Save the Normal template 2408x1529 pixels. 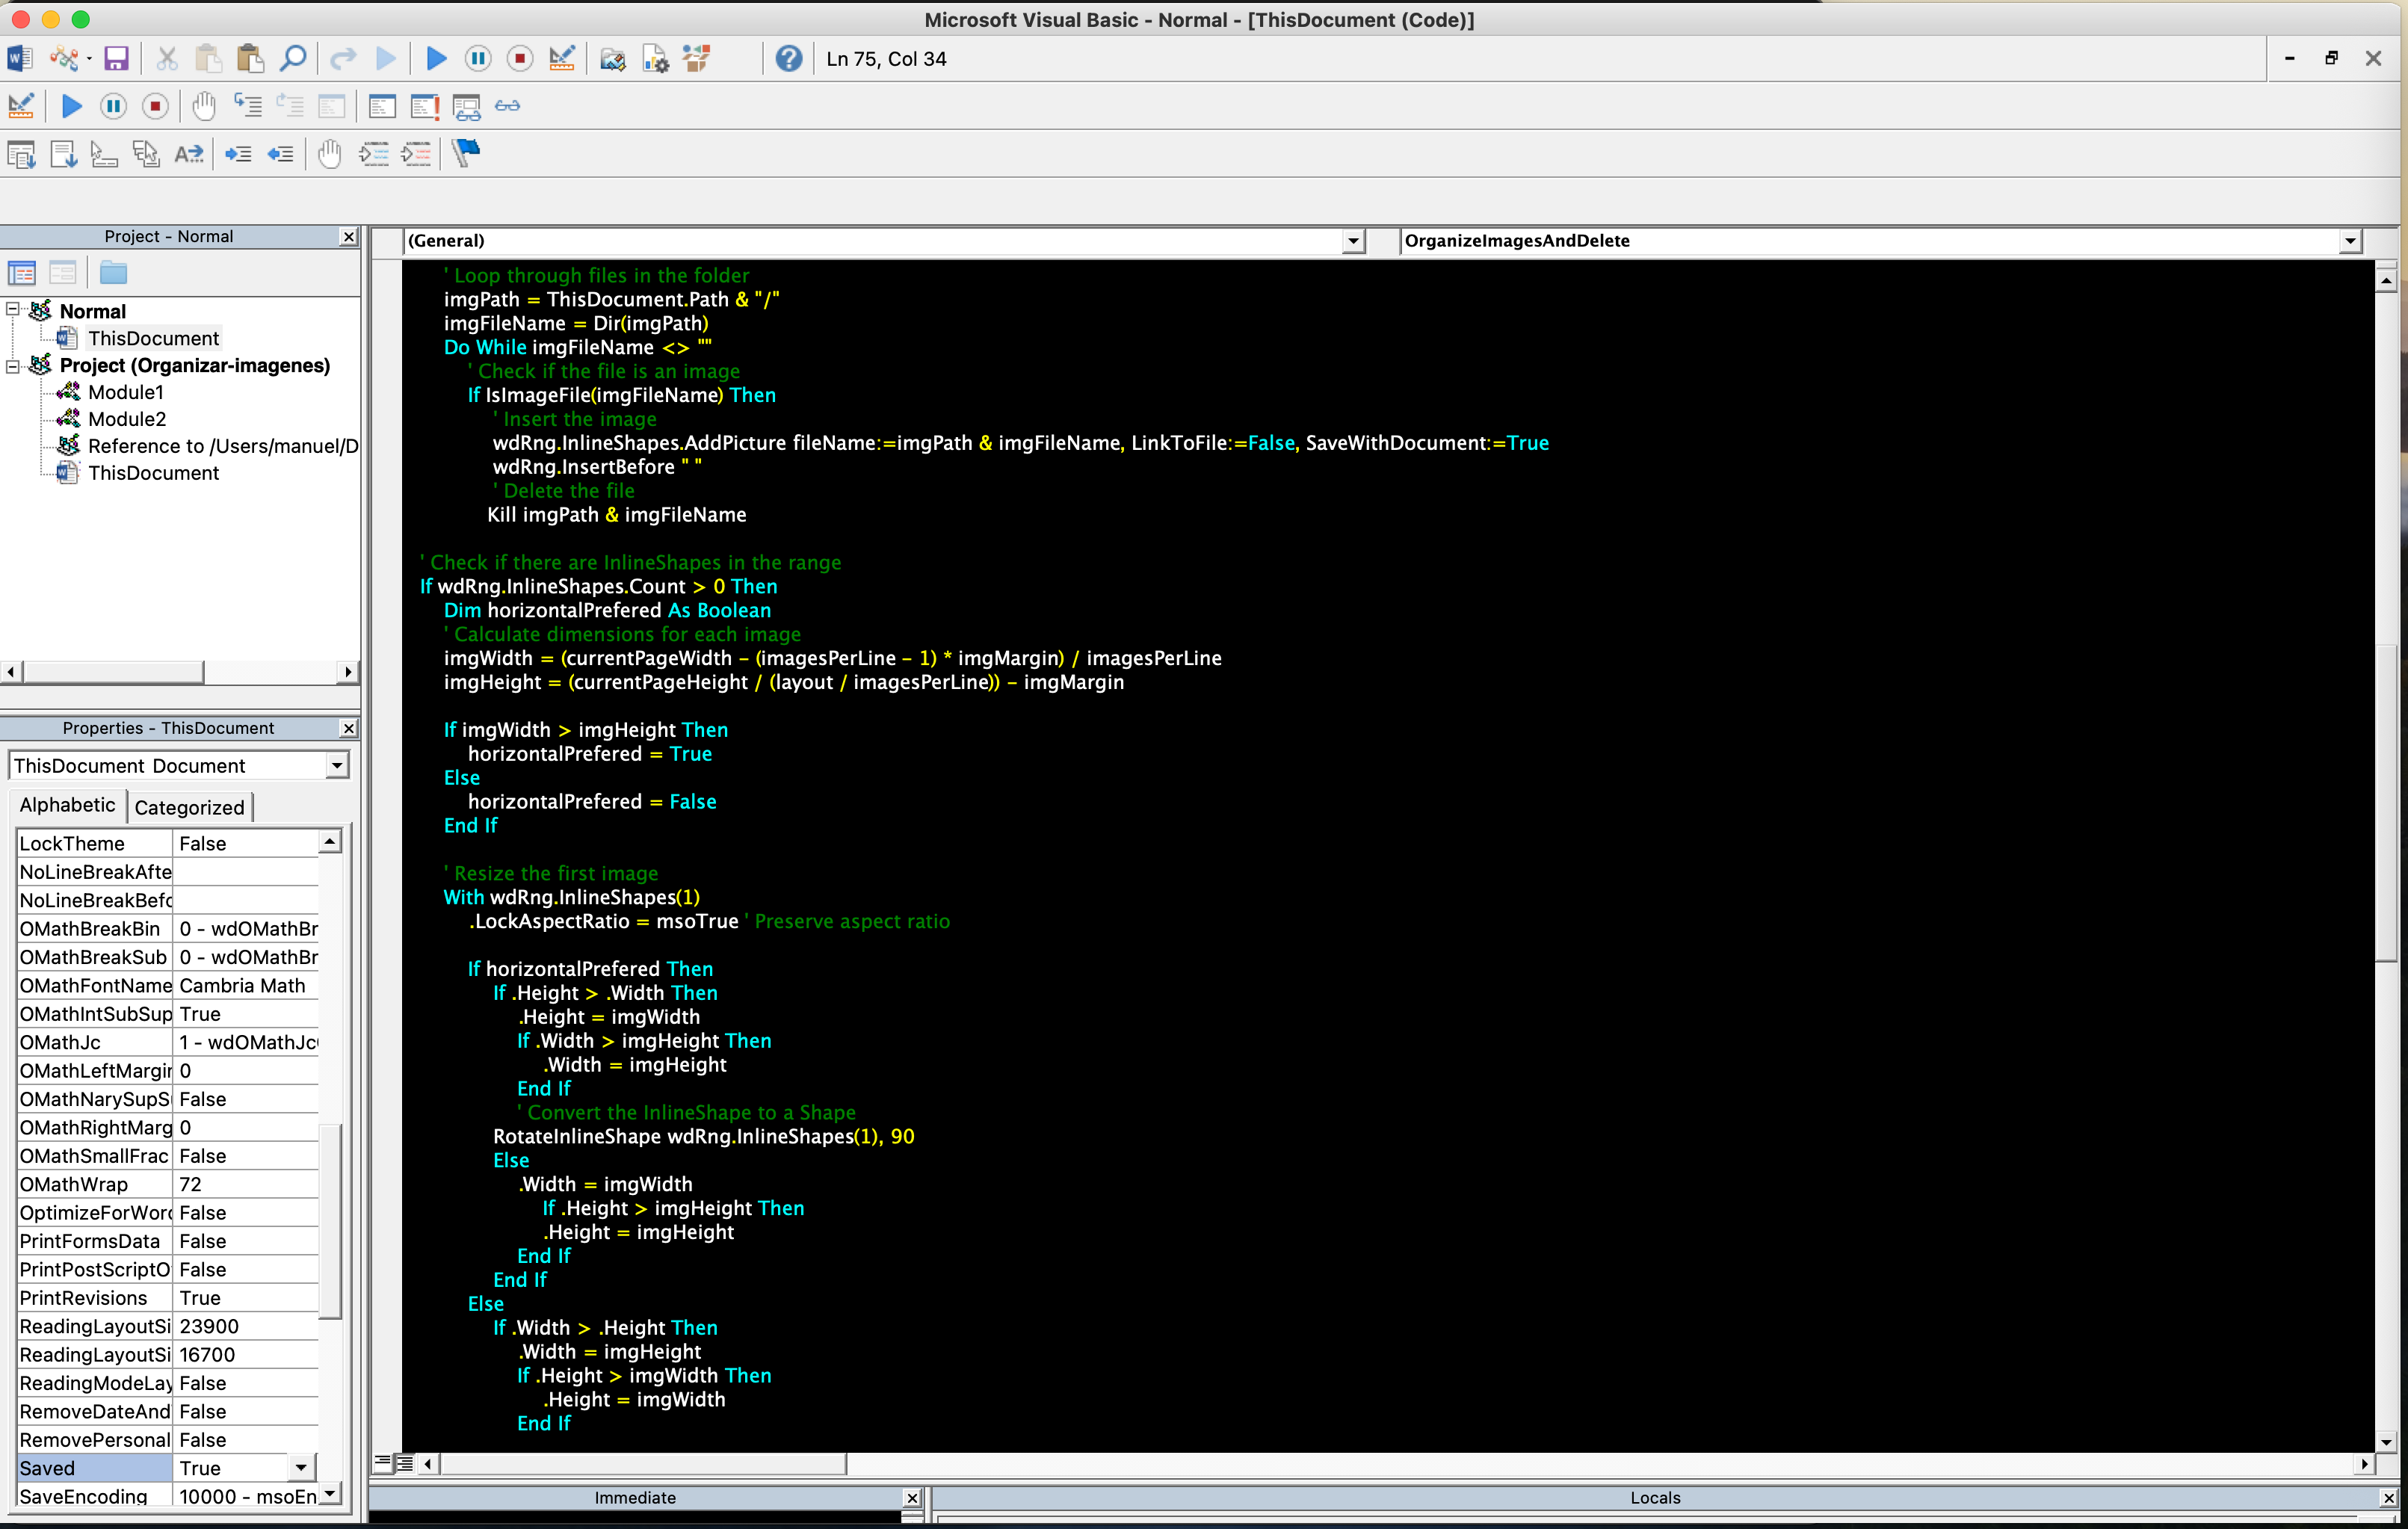pos(116,58)
